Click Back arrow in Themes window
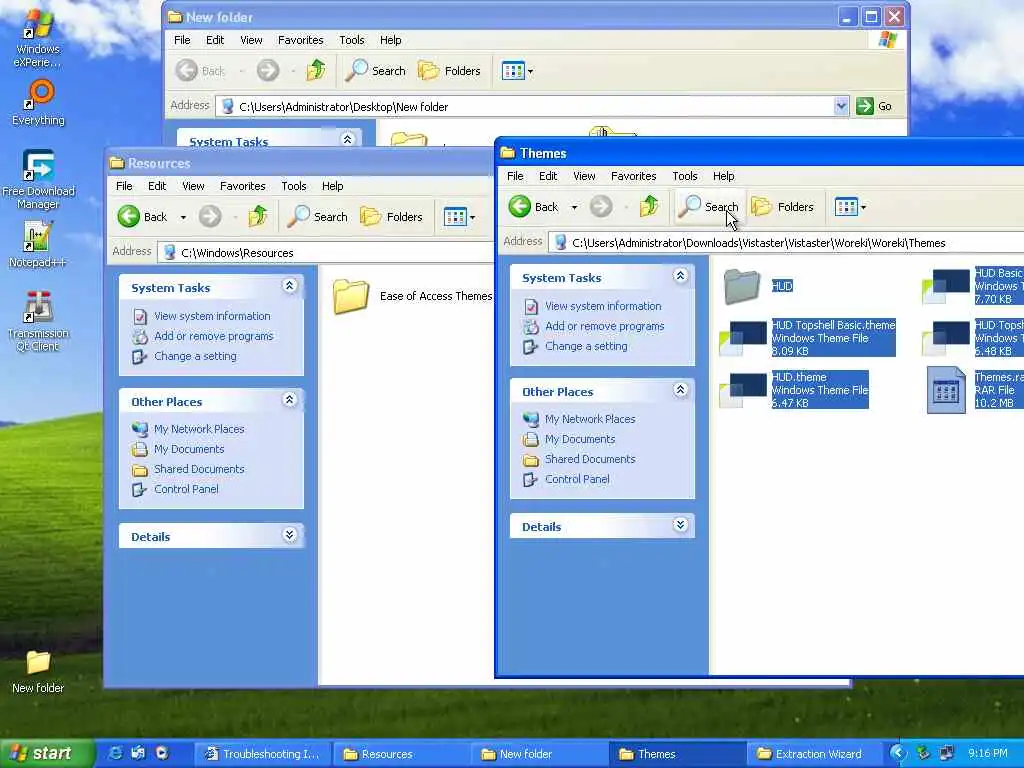This screenshot has height=768, width=1024. [534, 207]
